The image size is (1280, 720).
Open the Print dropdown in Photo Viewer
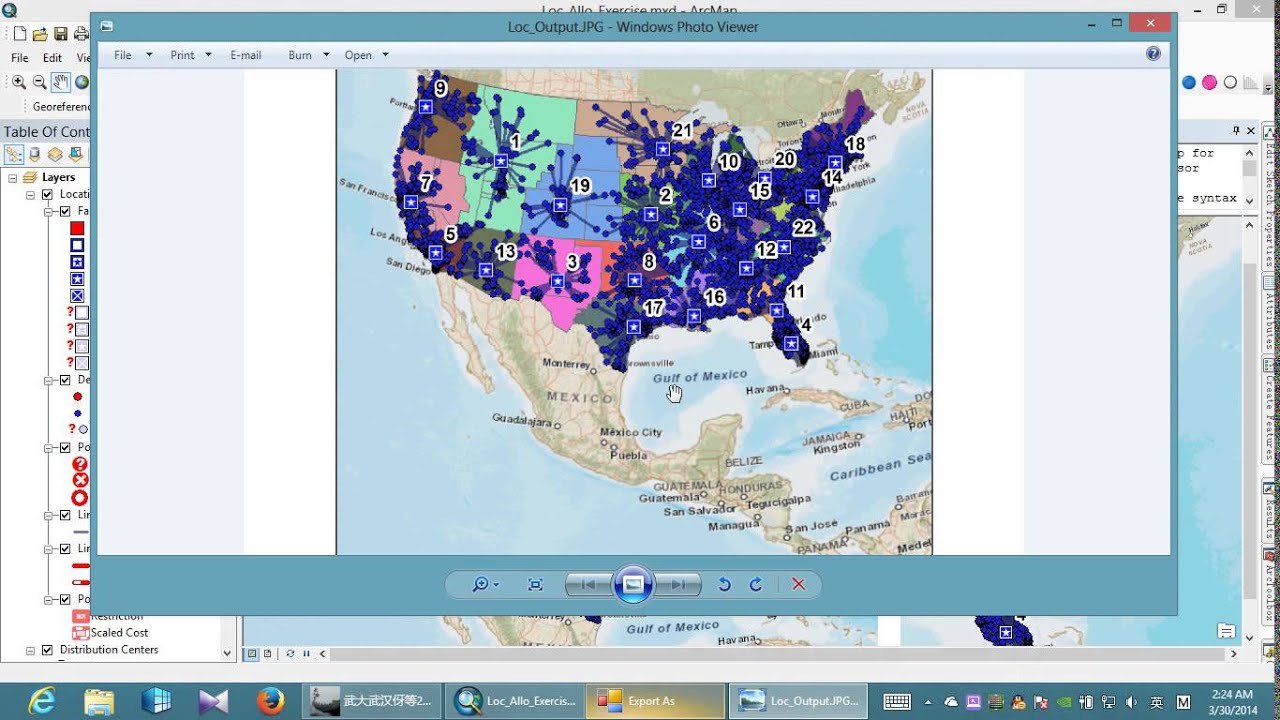click(x=191, y=55)
